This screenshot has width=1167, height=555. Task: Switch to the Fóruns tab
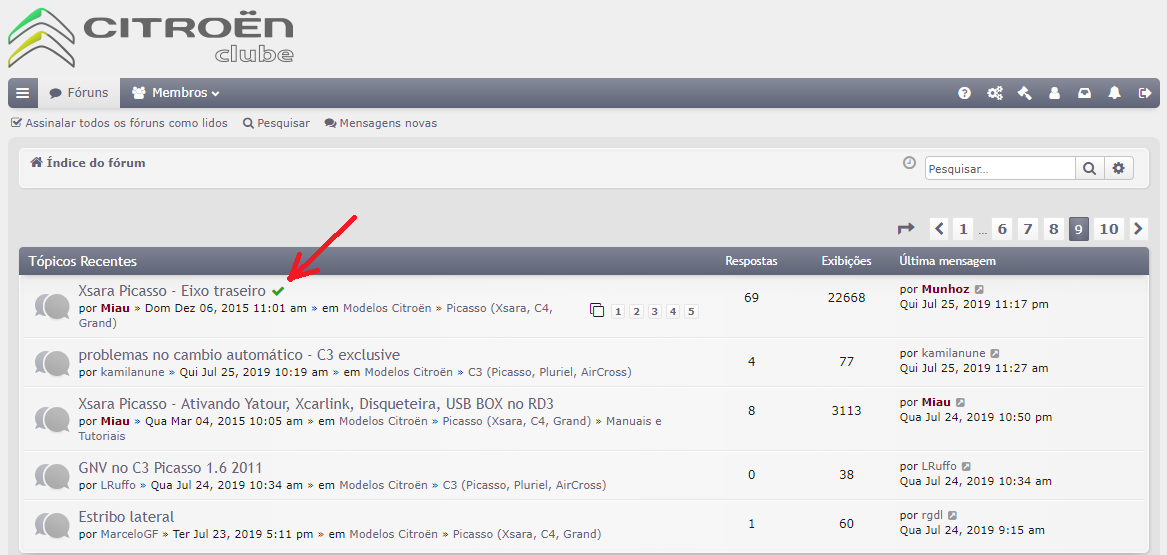79,93
